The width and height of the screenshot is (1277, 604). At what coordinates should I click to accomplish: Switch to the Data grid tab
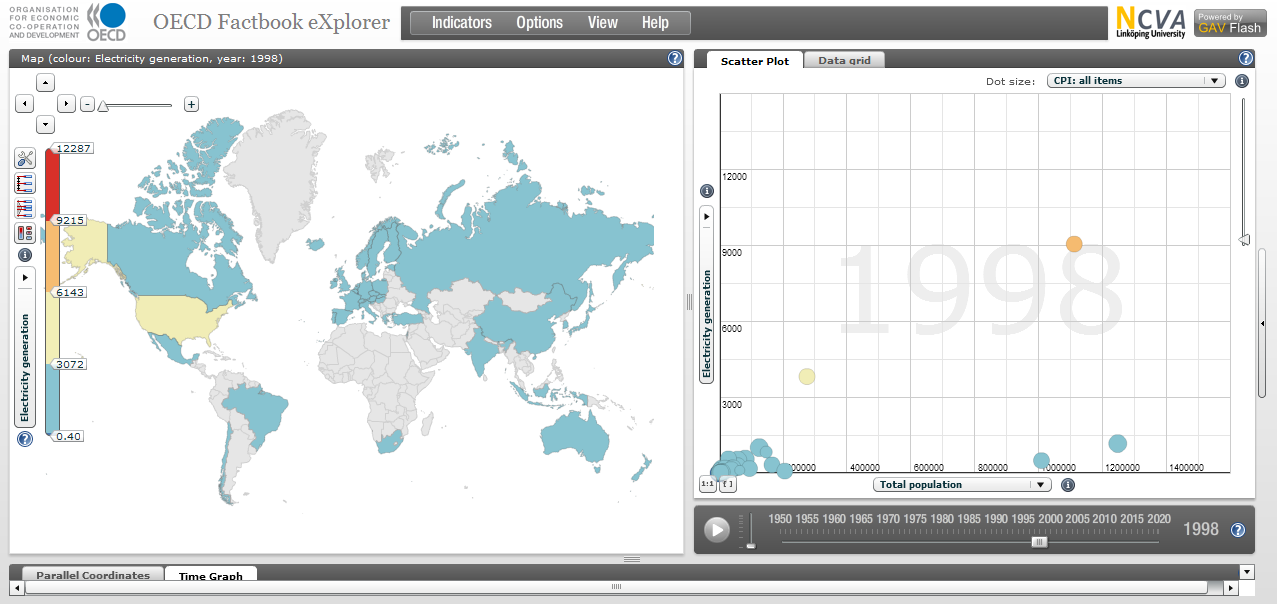tap(844, 61)
